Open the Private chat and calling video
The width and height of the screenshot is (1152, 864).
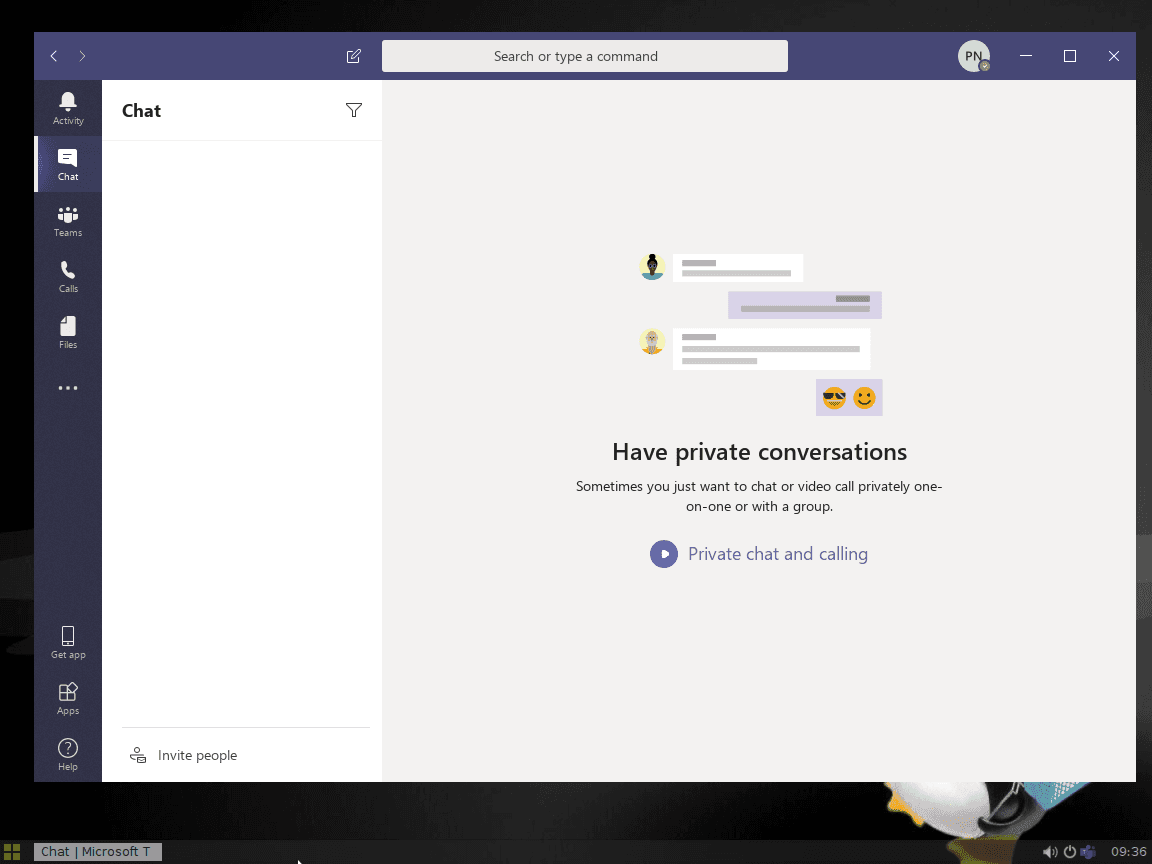coord(759,553)
